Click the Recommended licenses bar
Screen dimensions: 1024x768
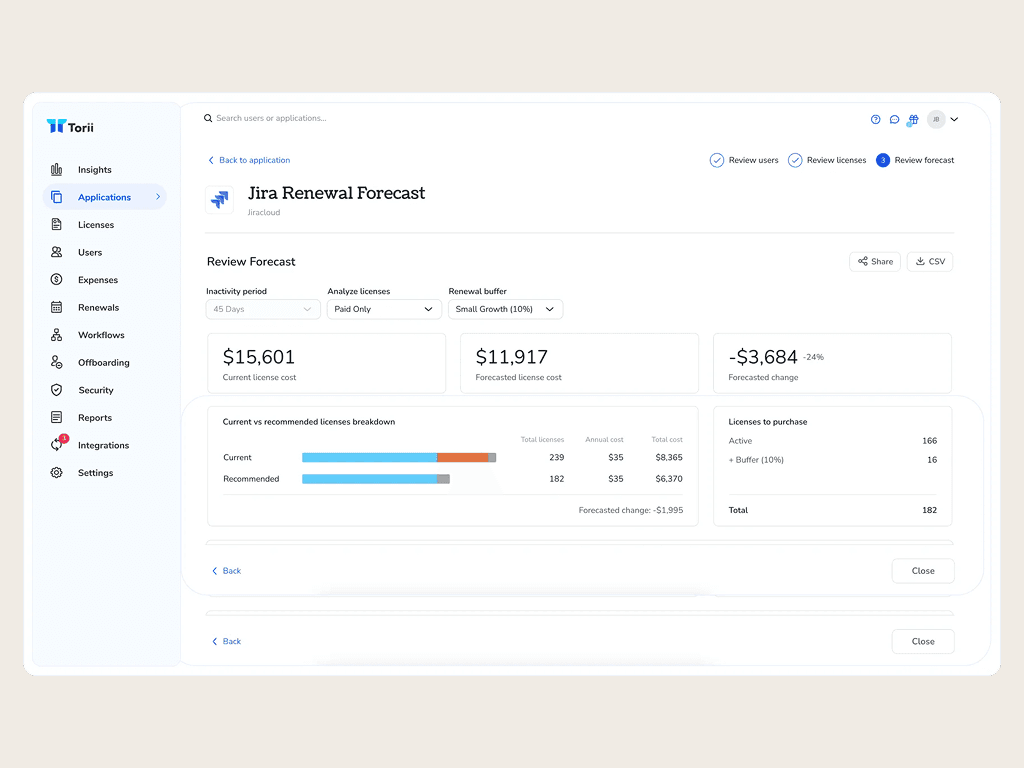(x=376, y=479)
